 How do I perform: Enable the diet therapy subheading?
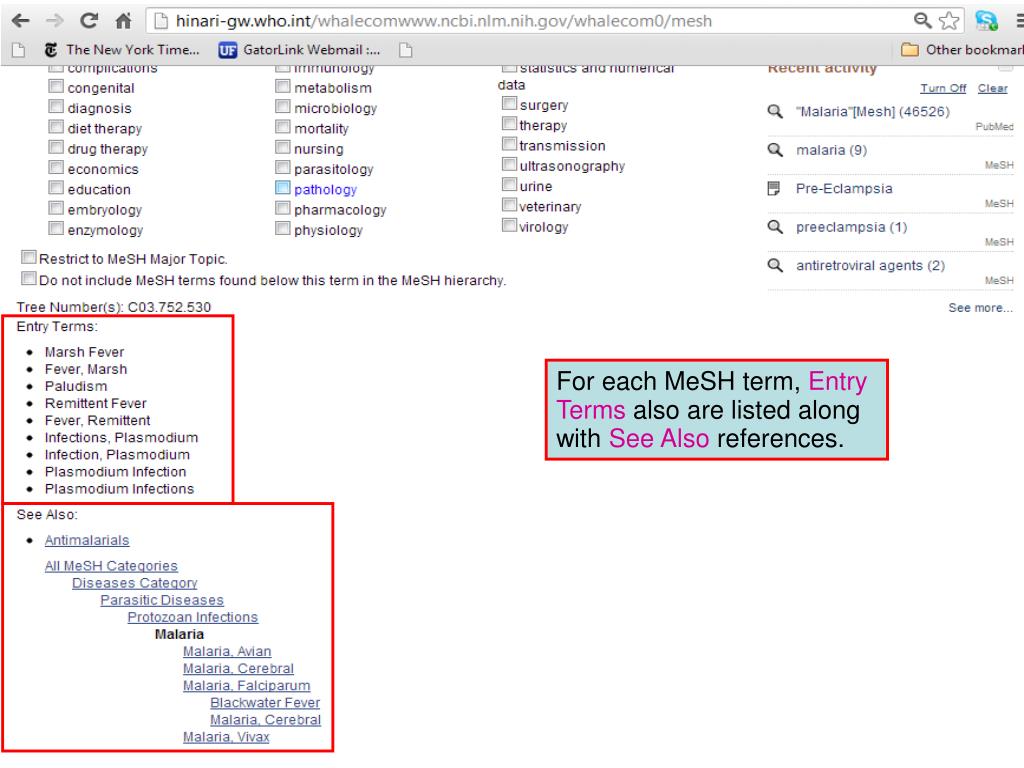point(56,127)
